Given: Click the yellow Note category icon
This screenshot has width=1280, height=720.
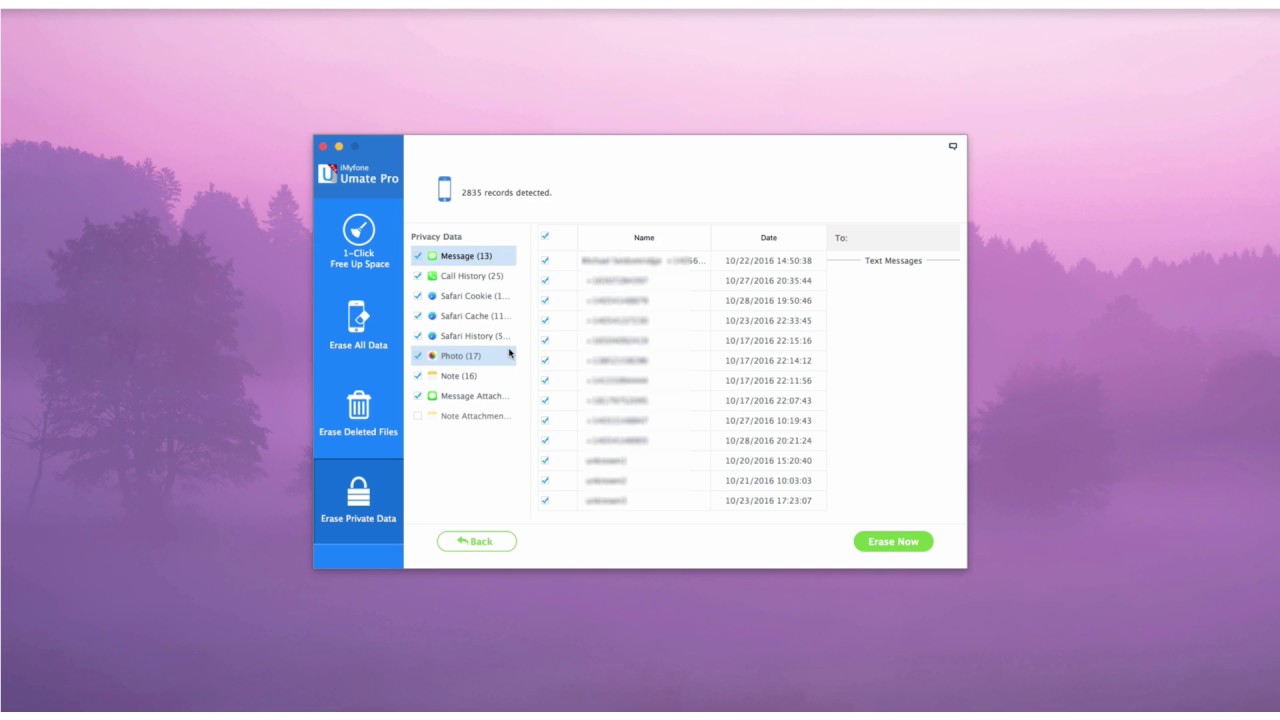Looking at the screenshot, I should click(x=432, y=376).
